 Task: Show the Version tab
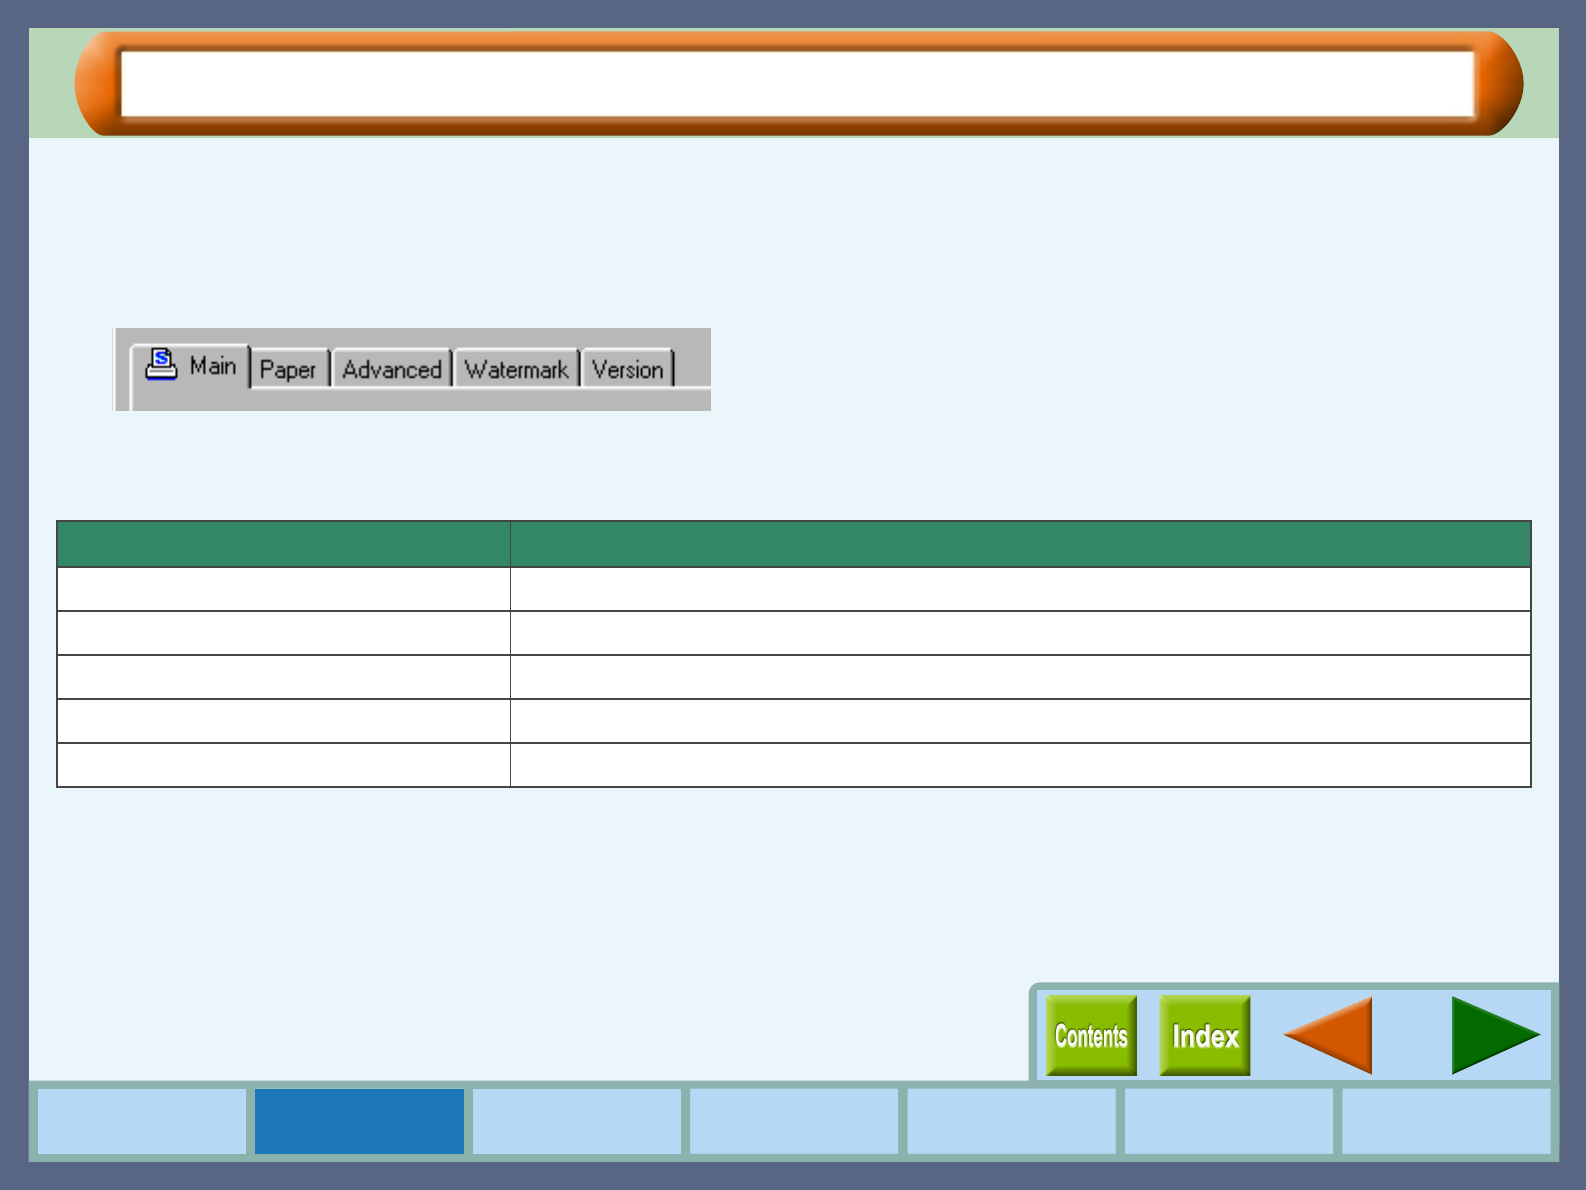[628, 369]
